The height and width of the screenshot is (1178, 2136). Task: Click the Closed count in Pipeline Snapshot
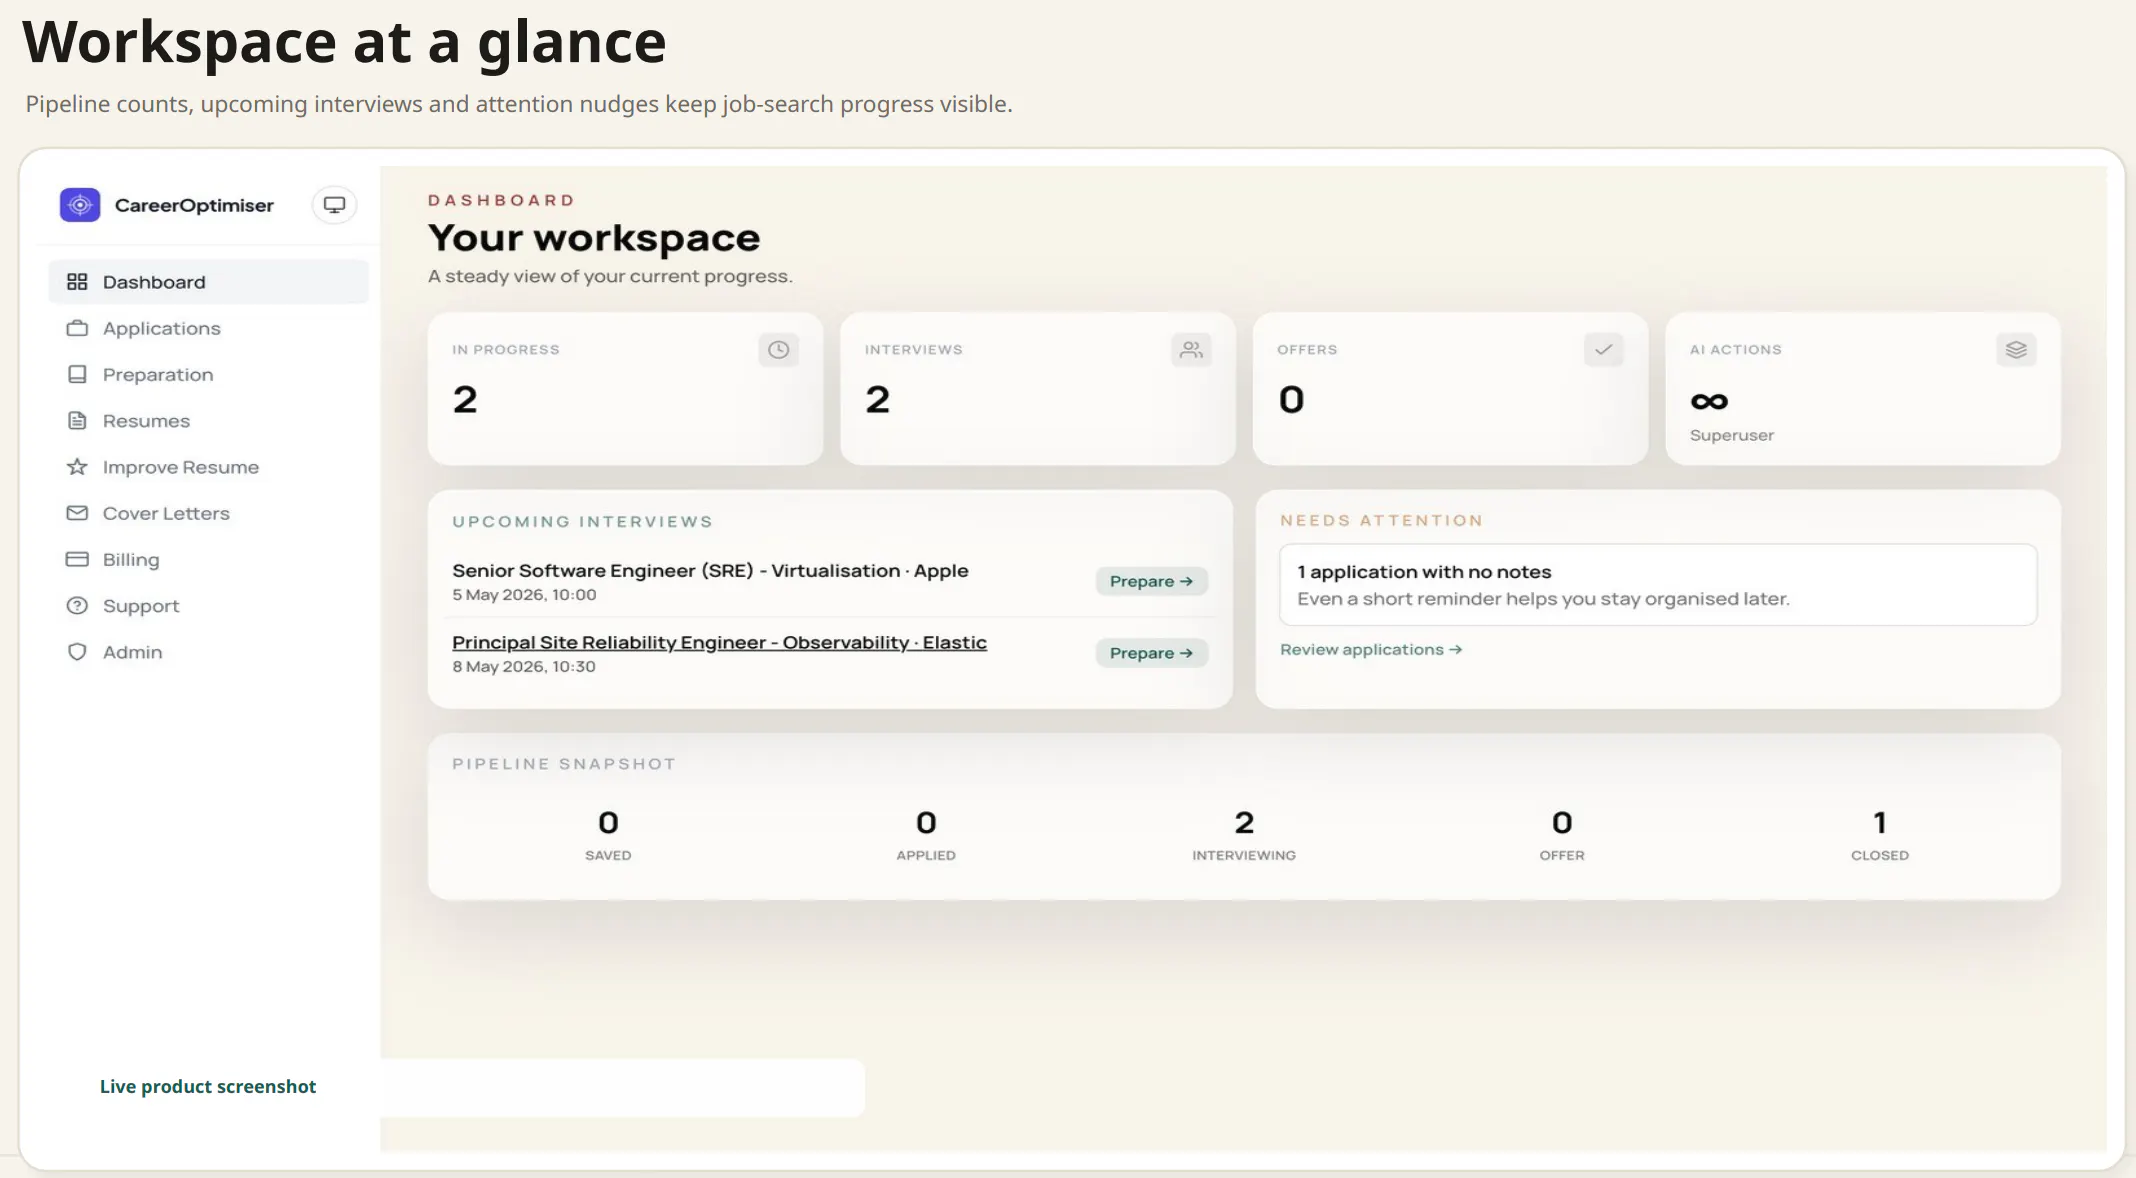(x=1880, y=823)
